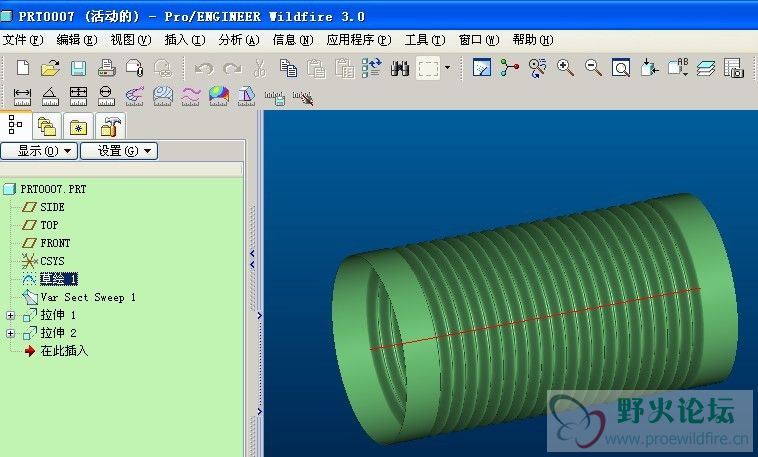This screenshot has width=758, height=457.
Task: Open the 视图(V) menu
Action: 131,40
